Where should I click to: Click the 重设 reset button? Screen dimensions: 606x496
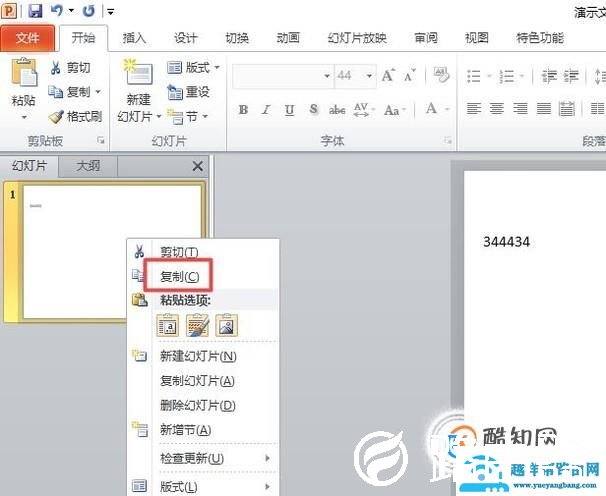pyautogui.click(x=189, y=92)
